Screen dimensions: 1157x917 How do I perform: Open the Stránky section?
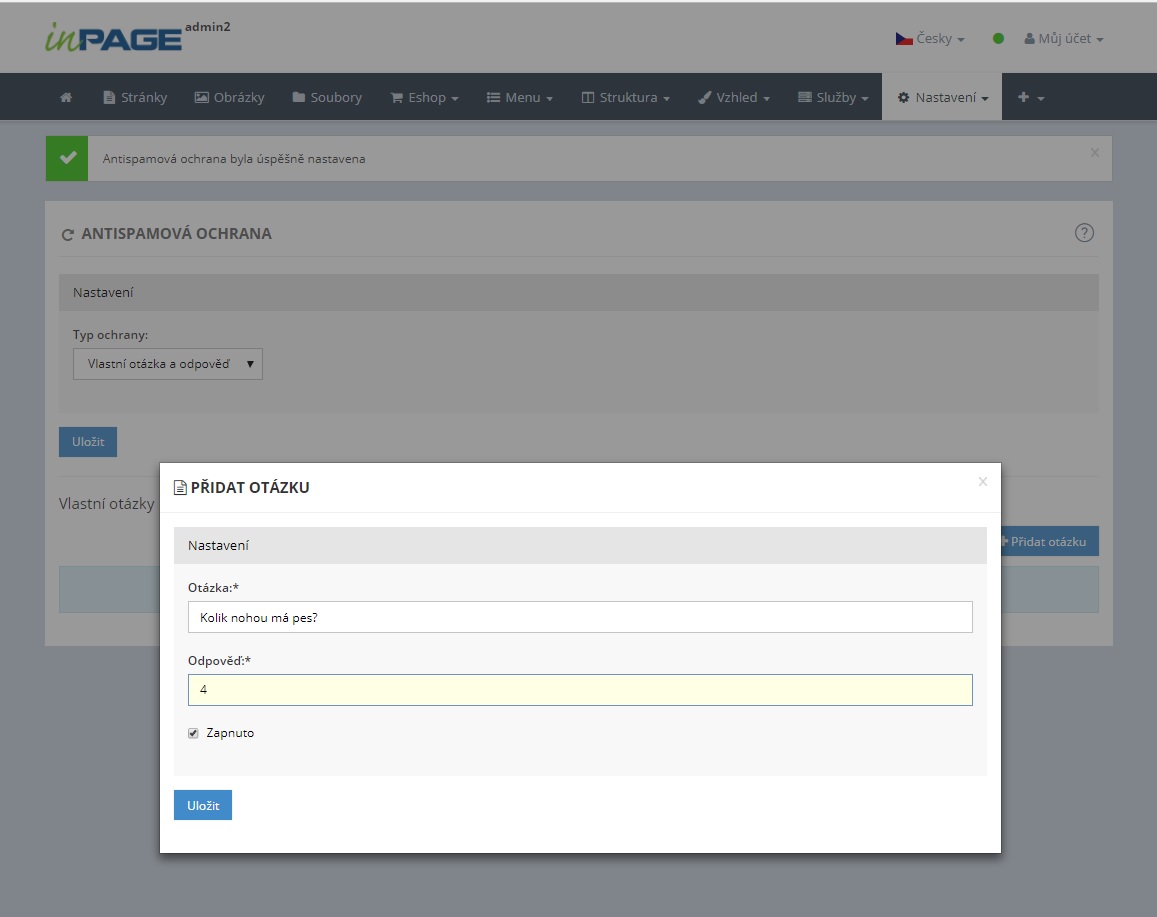[x=135, y=98]
